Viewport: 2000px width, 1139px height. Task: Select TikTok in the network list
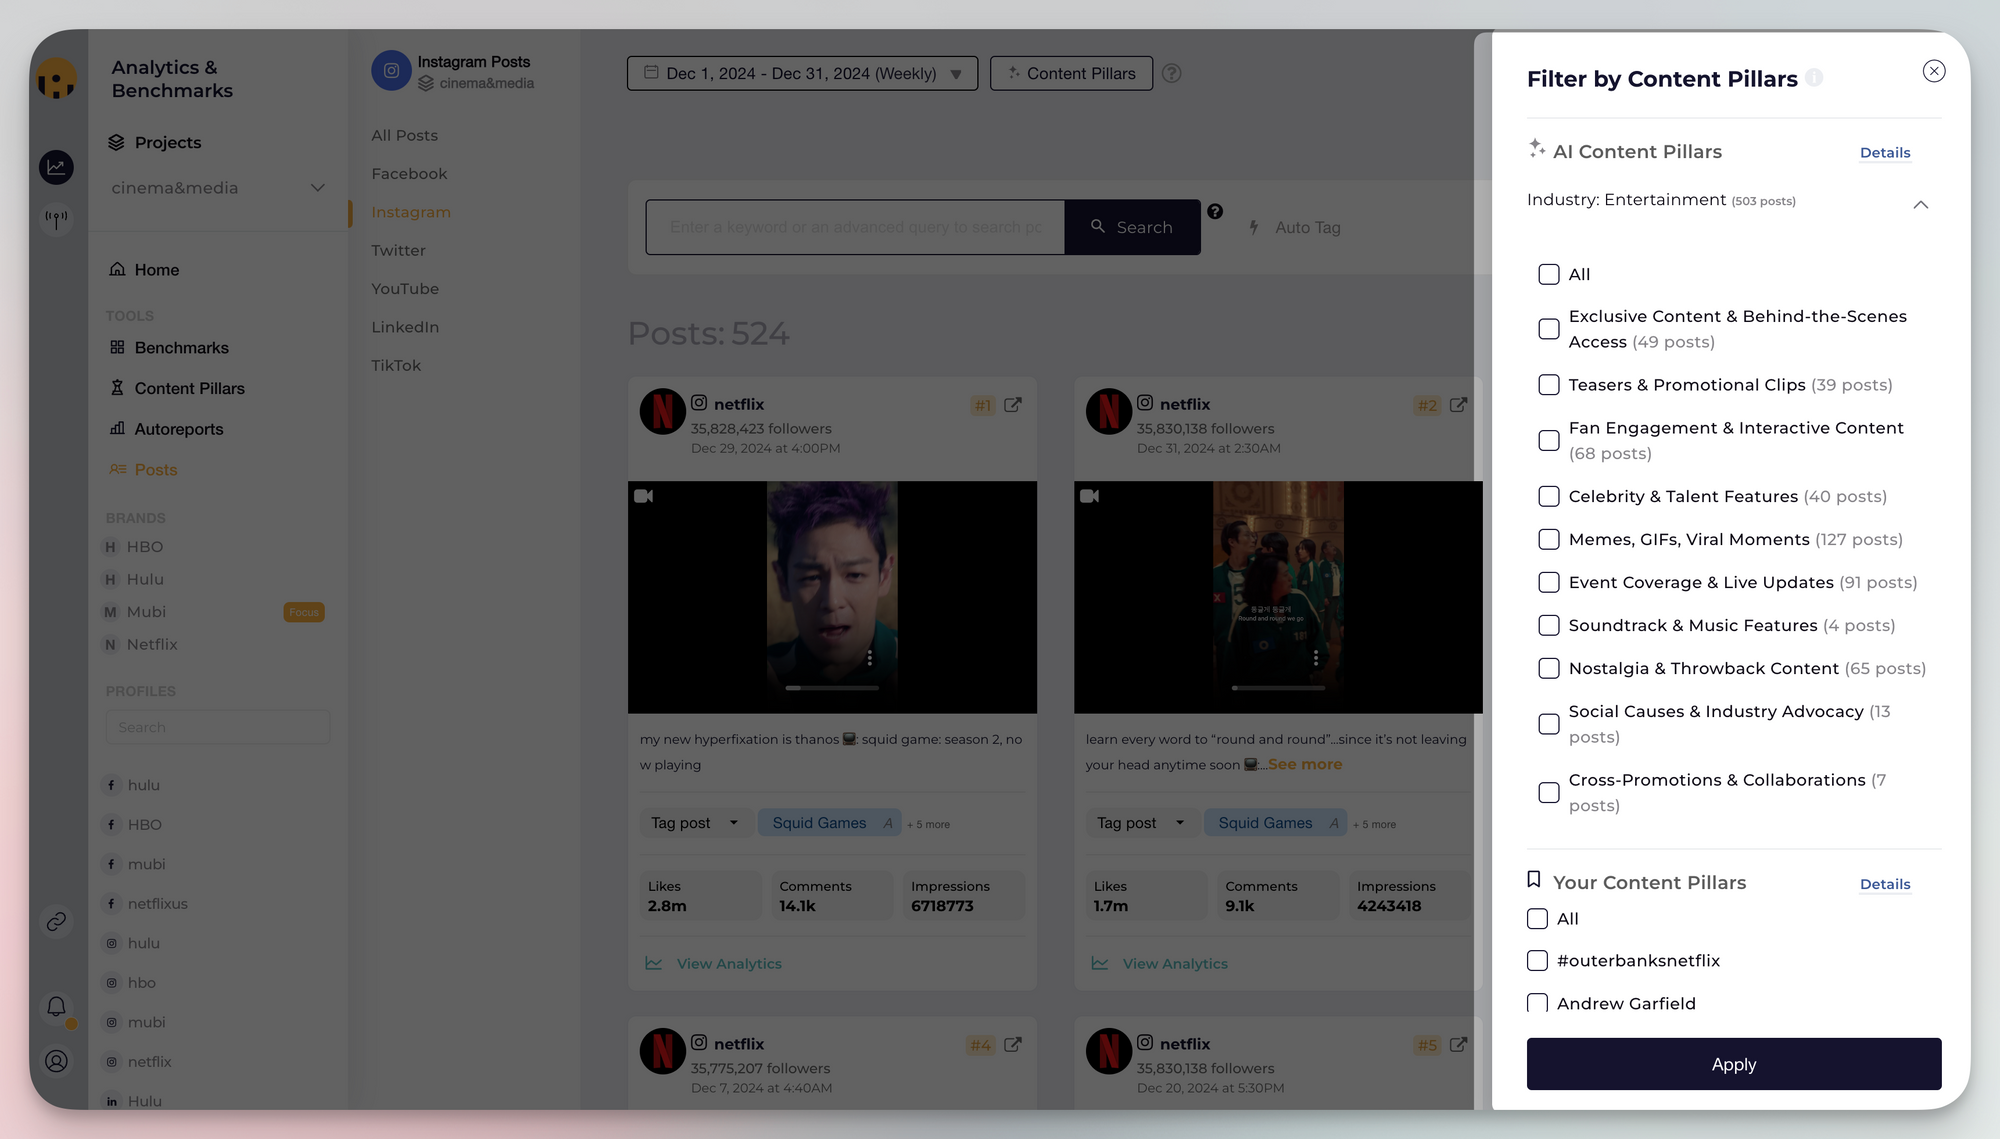396,365
